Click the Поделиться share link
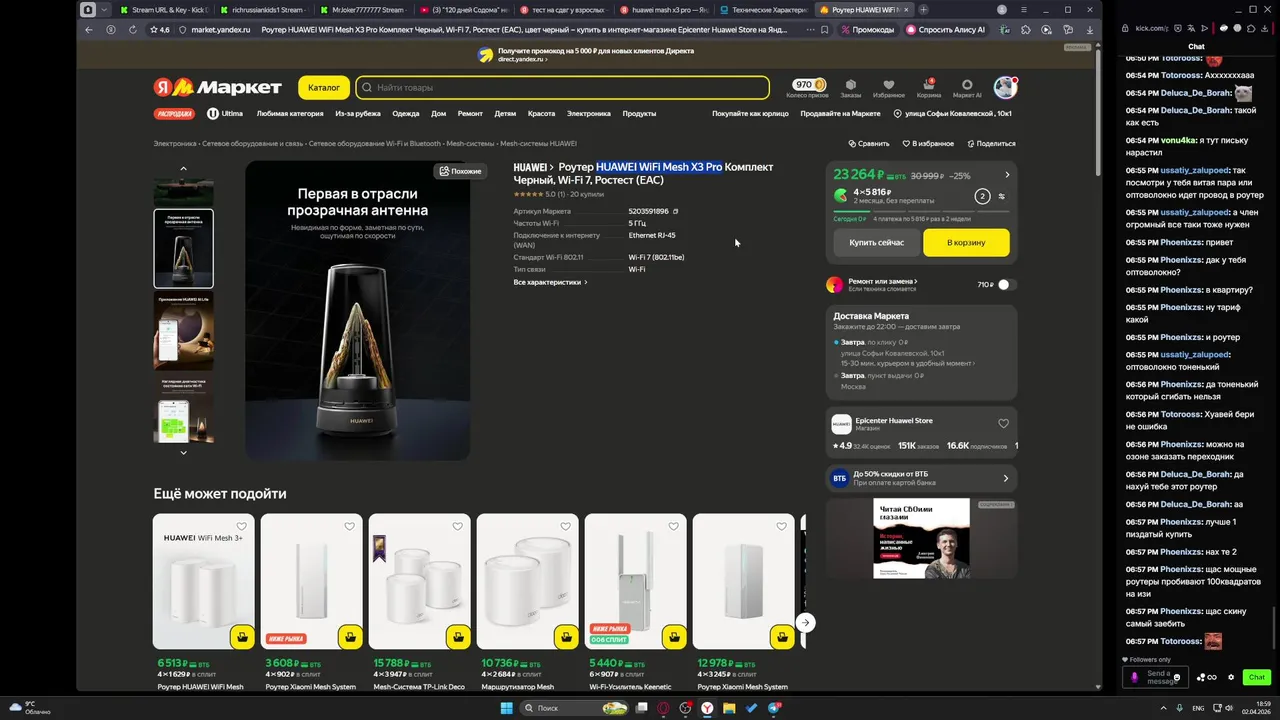The width and height of the screenshot is (1280, 720). 990,144
